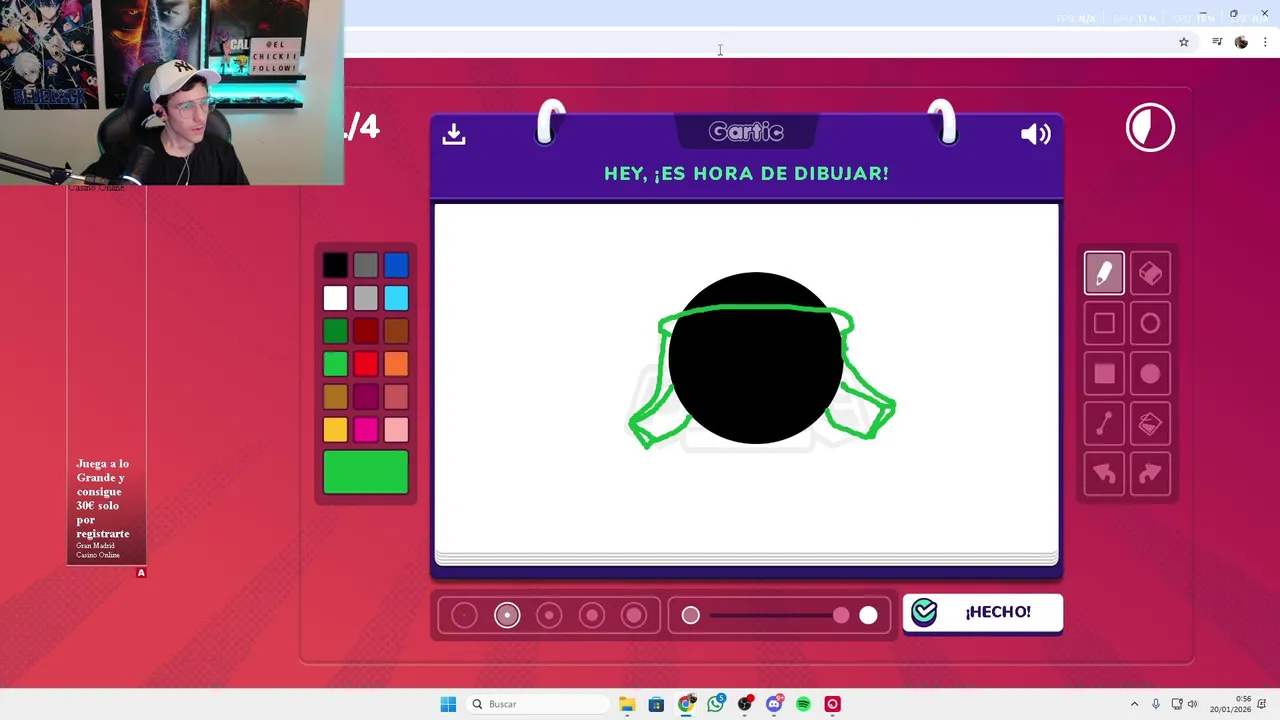
Task: Pick the dark blue color swatch
Action: tap(396, 265)
